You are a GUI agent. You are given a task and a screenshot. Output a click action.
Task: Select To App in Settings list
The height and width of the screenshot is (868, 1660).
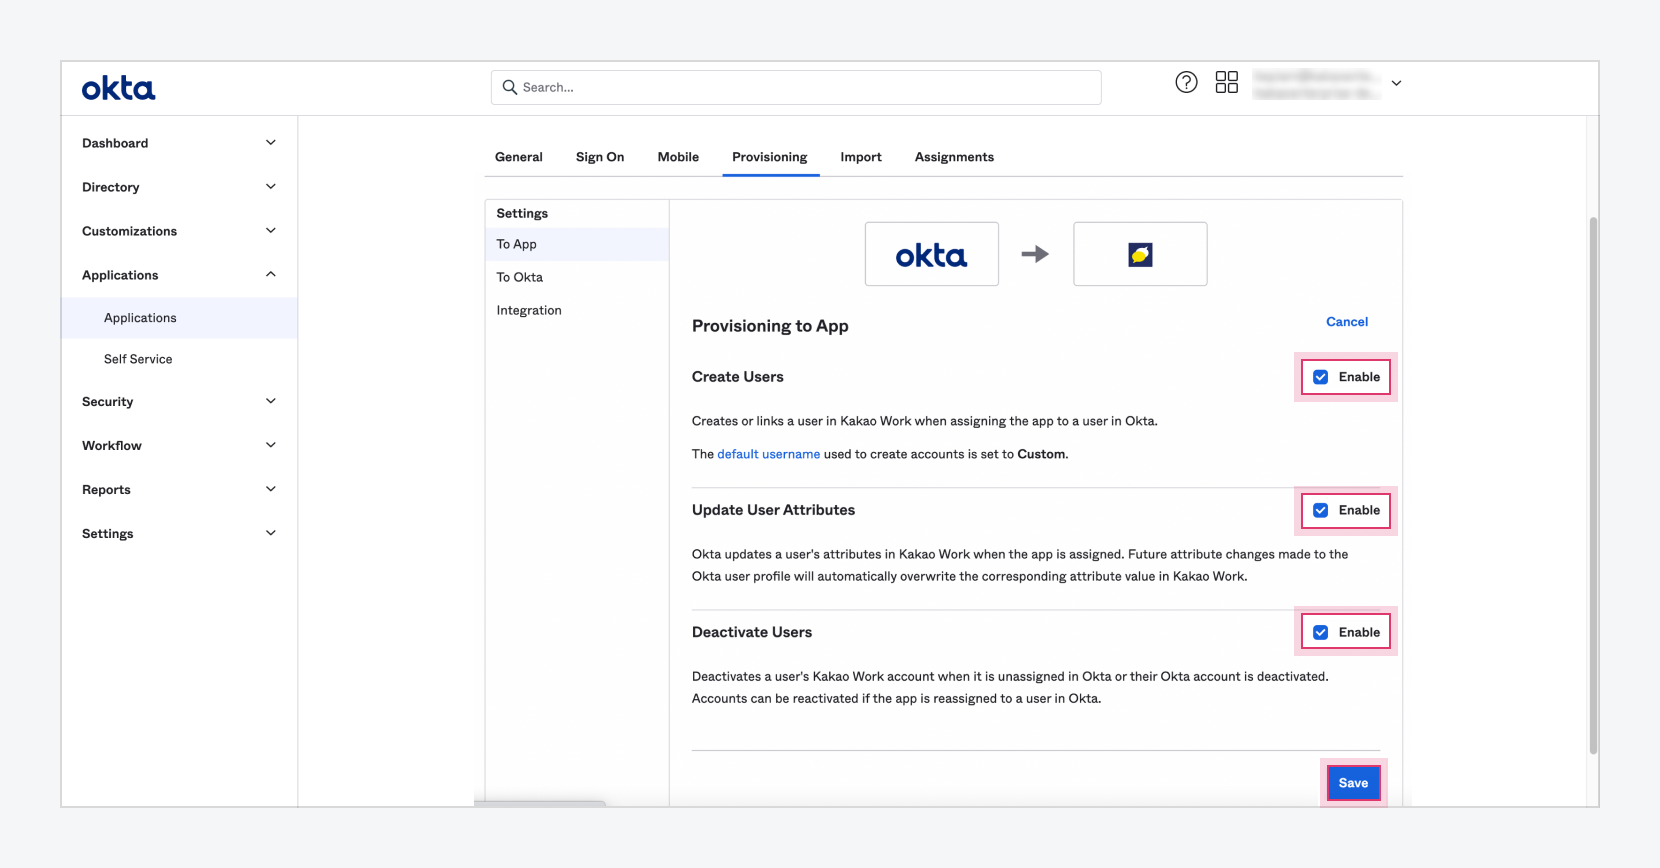[577, 244]
